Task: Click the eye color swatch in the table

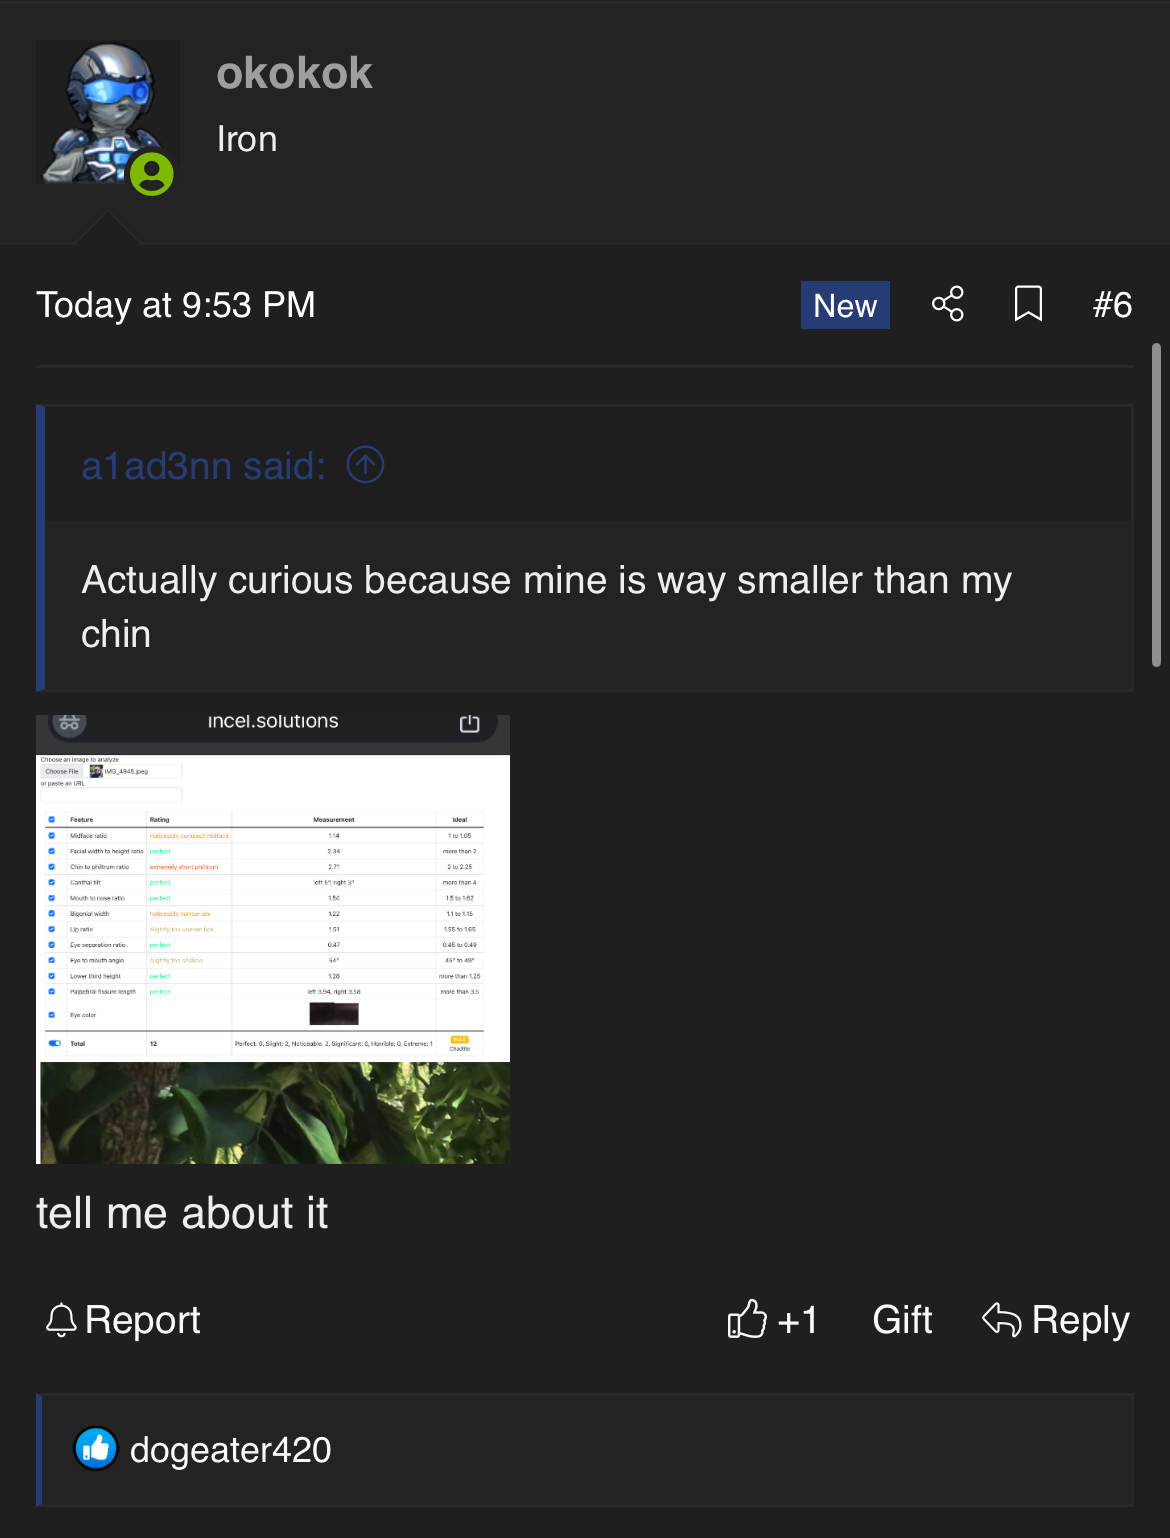Action: [x=334, y=1014]
